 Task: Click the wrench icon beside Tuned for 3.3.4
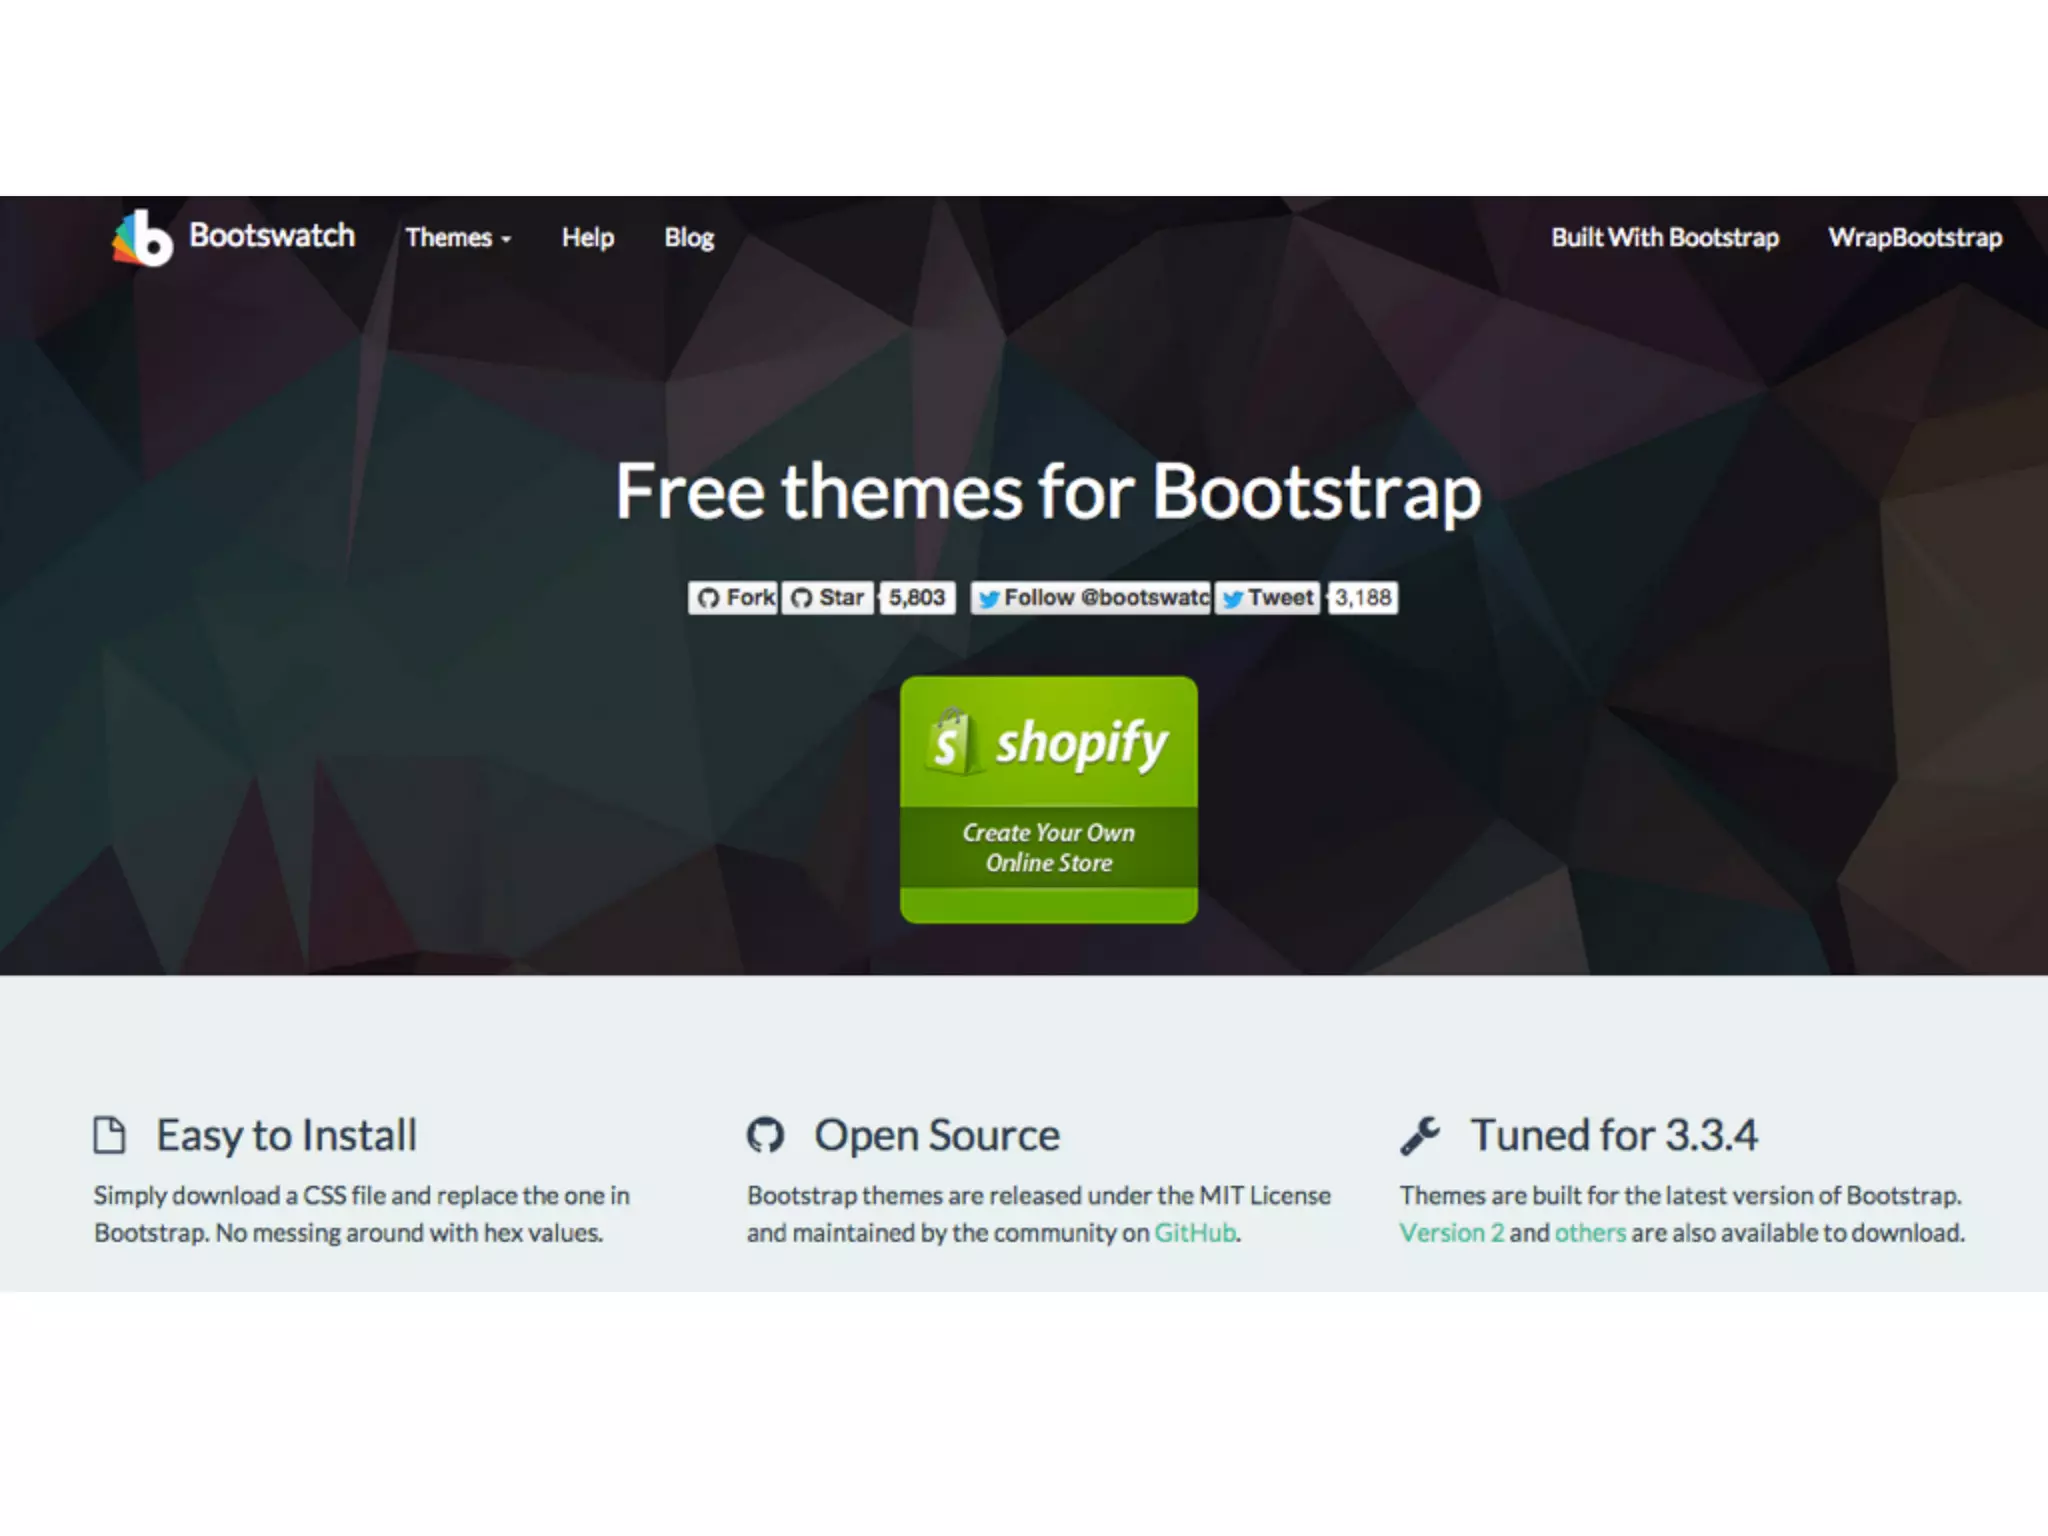[1420, 1135]
